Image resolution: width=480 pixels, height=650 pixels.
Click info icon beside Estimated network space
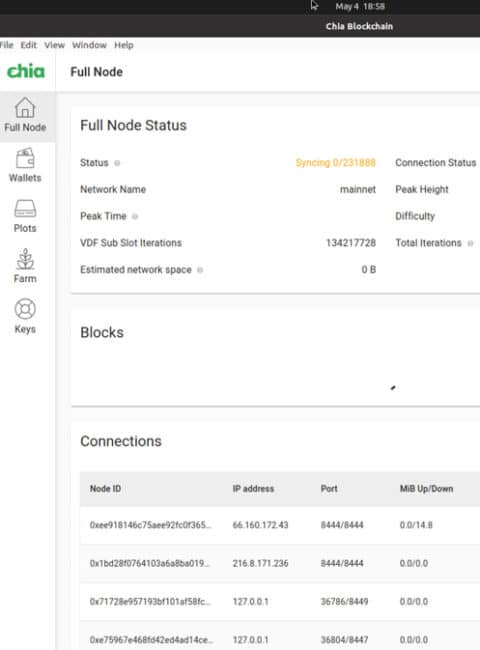(200, 270)
